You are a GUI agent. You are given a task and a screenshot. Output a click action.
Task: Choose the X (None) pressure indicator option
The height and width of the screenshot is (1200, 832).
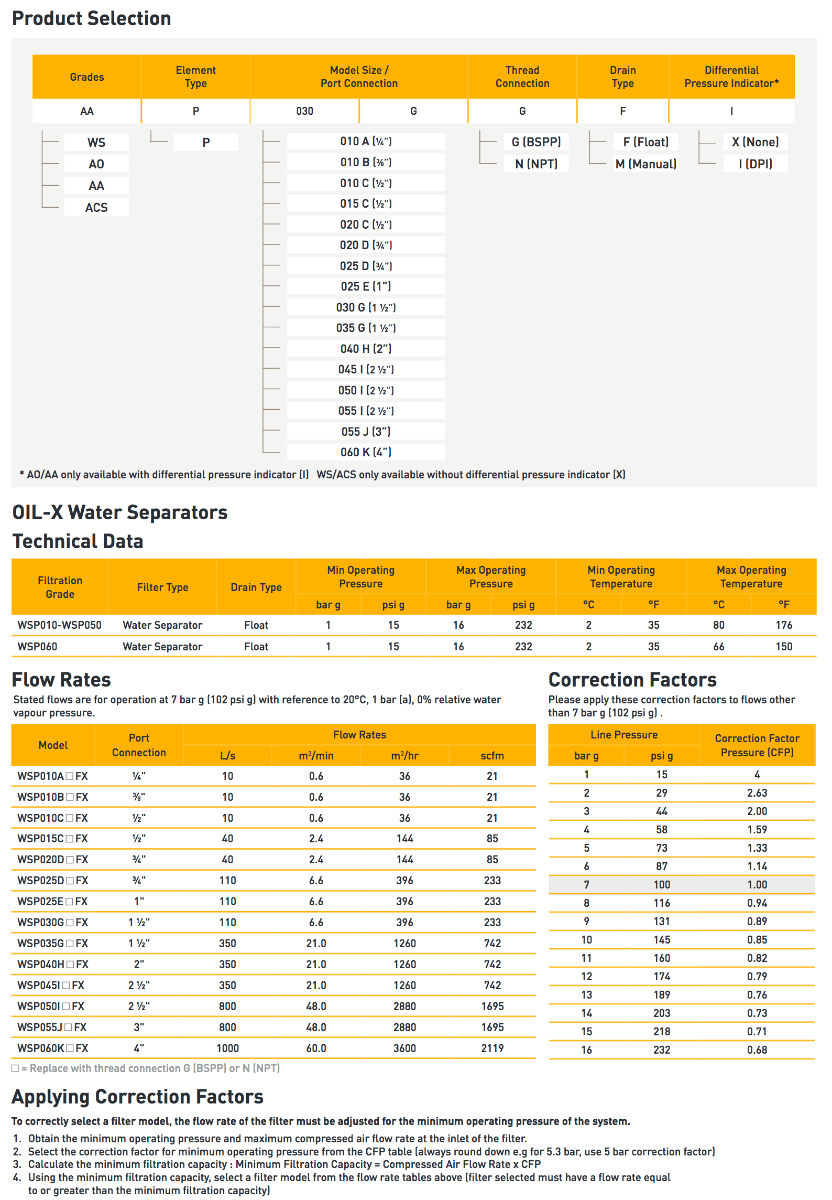(x=755, y=141)
